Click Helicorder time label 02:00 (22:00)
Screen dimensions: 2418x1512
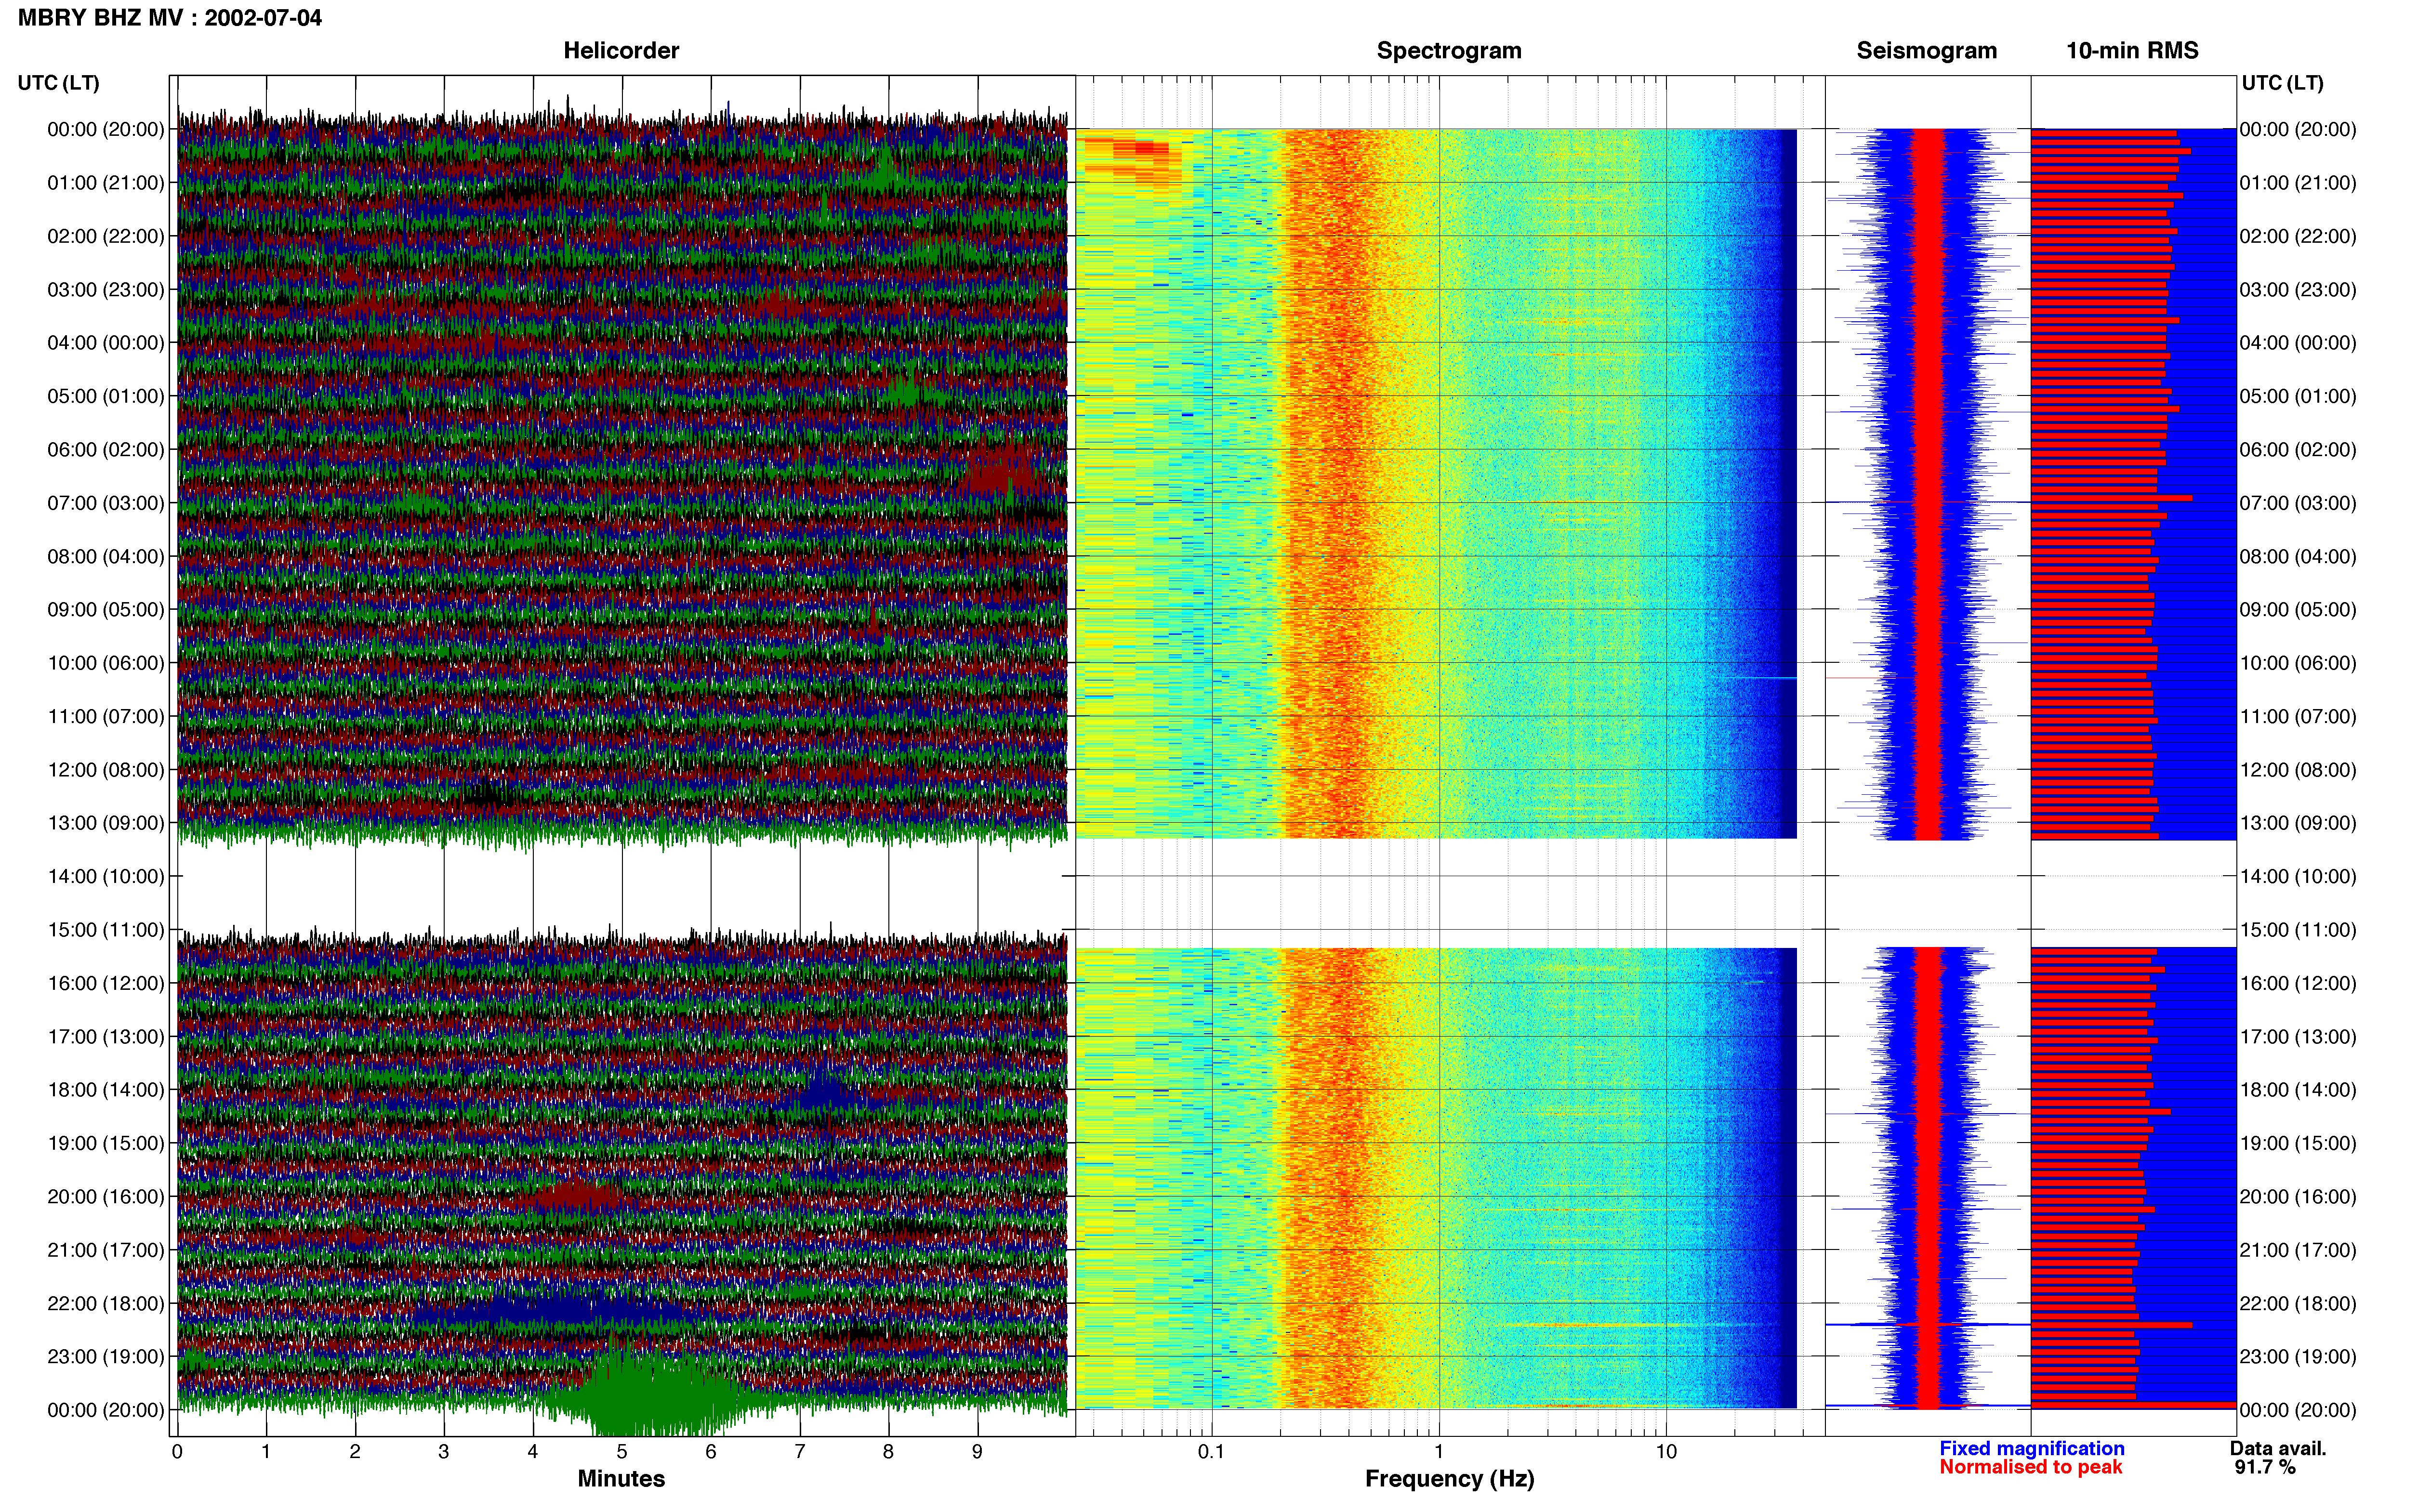click(106, 237)
